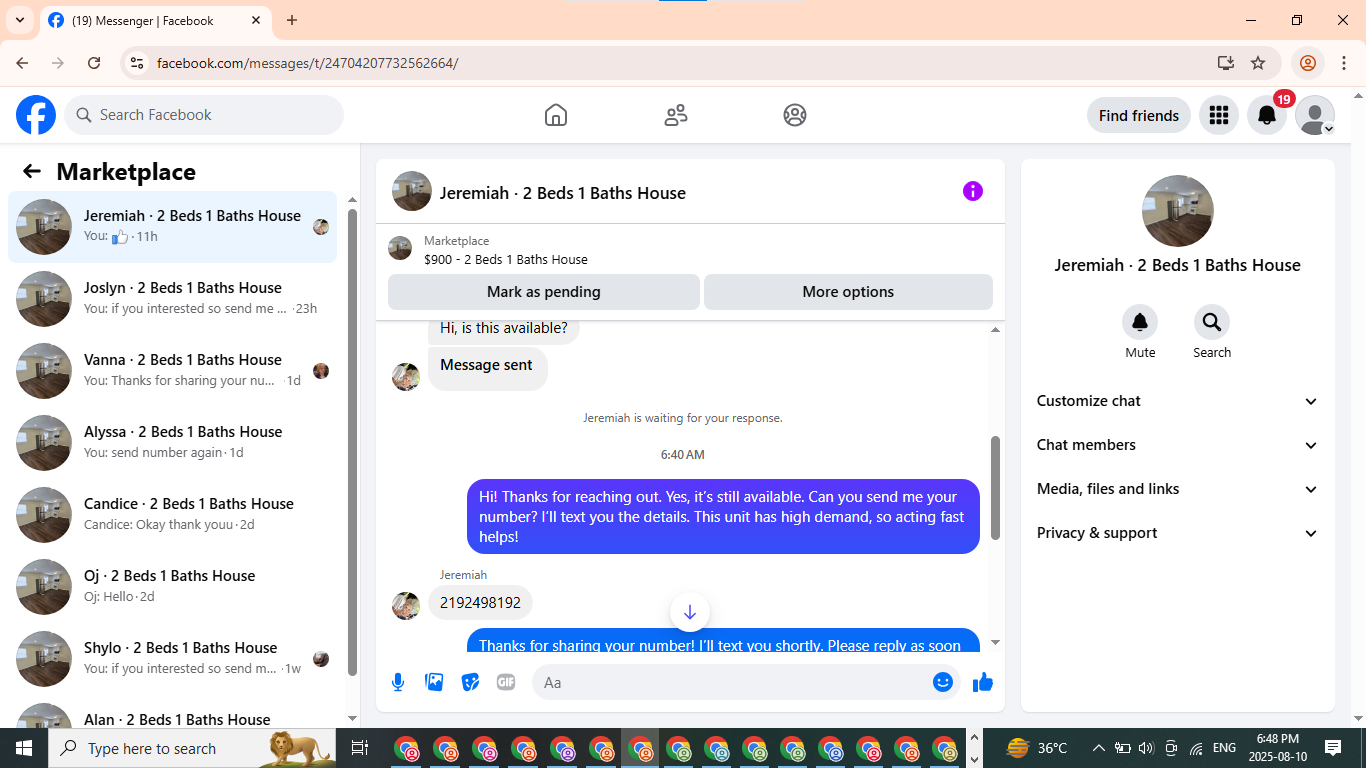1366x768 pixels.
Task: Open the Friends icon in top navigation
Action: coord(676,115)
